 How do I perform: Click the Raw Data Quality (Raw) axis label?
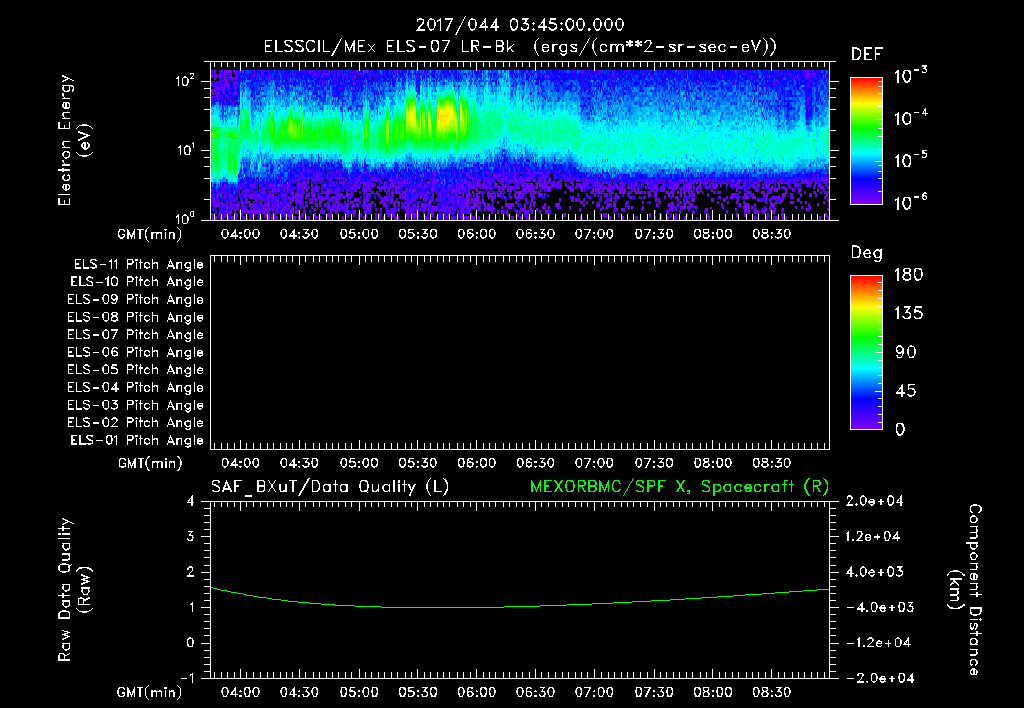click(74, 590)
